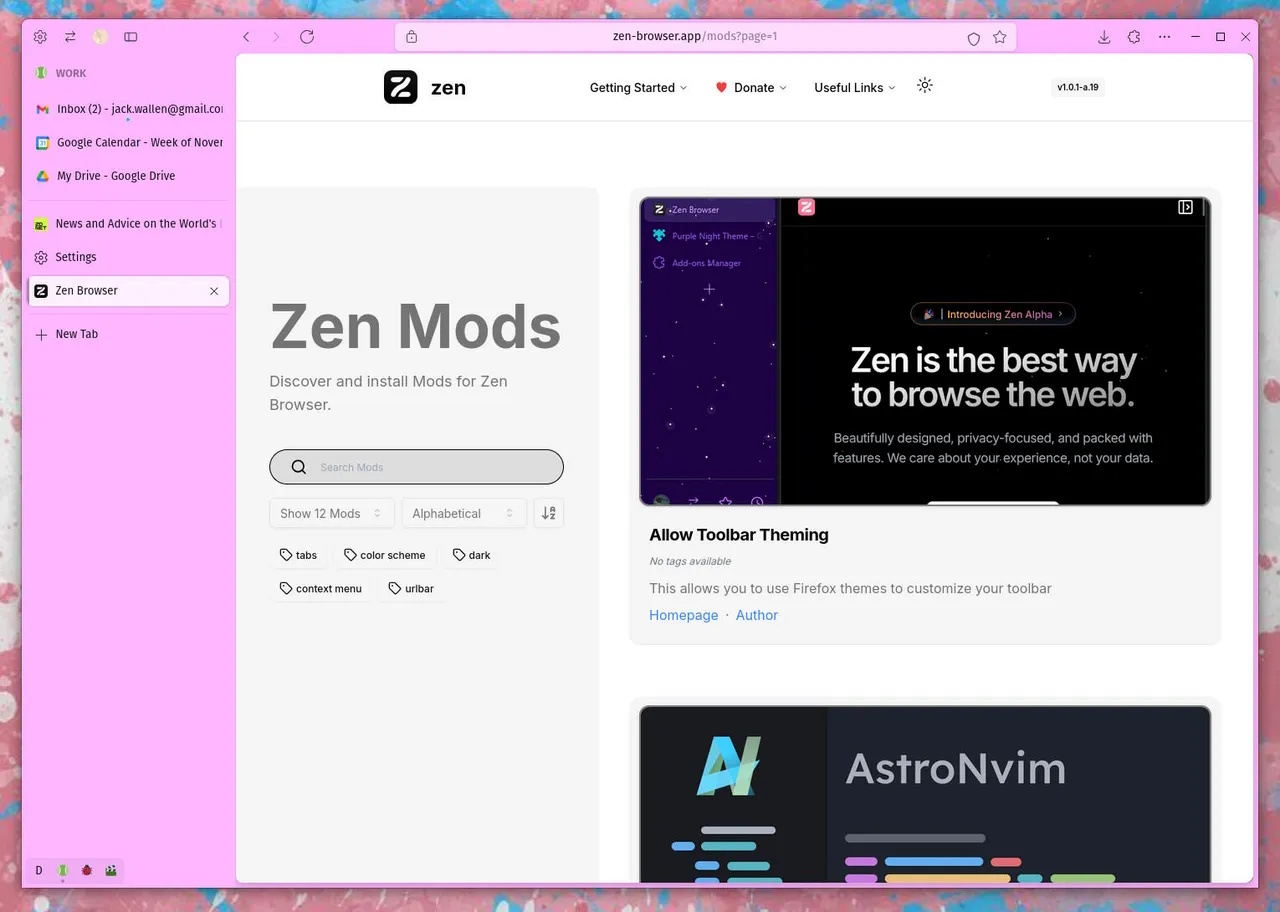
Task: Filter mods by the tabs tag
Action: point(299,555)
